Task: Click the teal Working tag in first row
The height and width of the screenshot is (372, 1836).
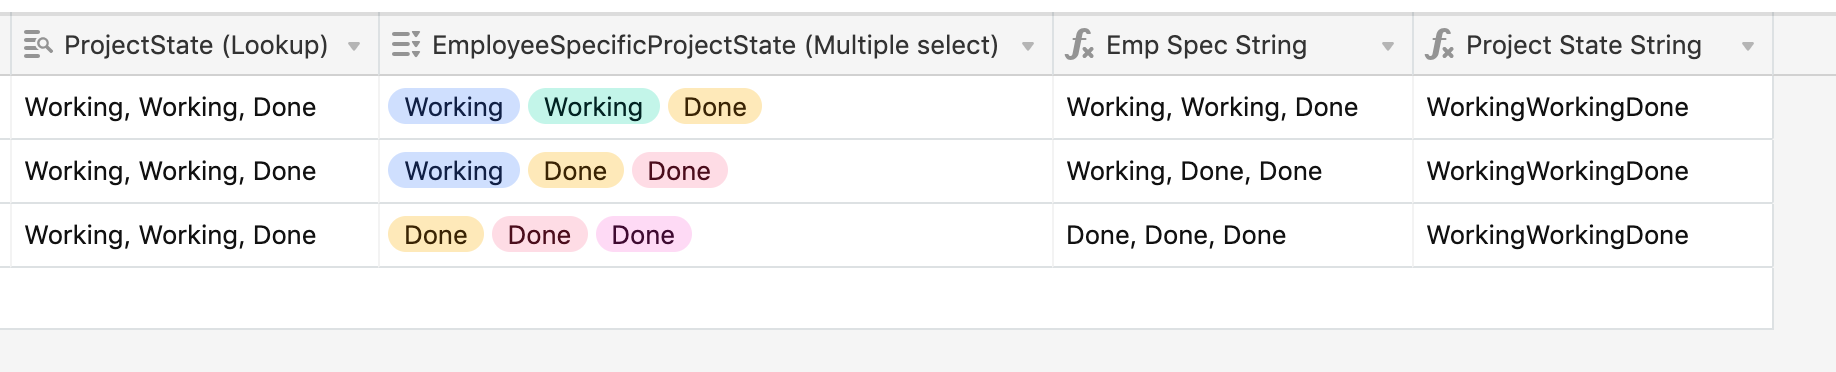Action: 594,107
